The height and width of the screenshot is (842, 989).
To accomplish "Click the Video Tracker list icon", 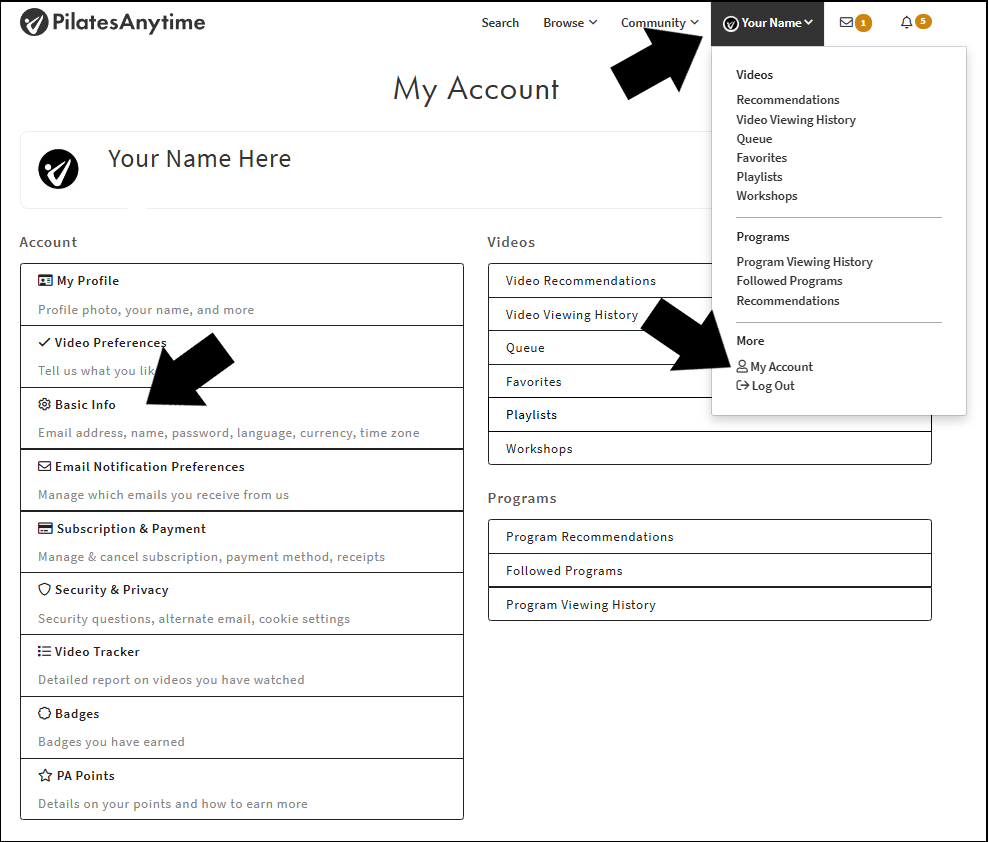I will point(44,652).
